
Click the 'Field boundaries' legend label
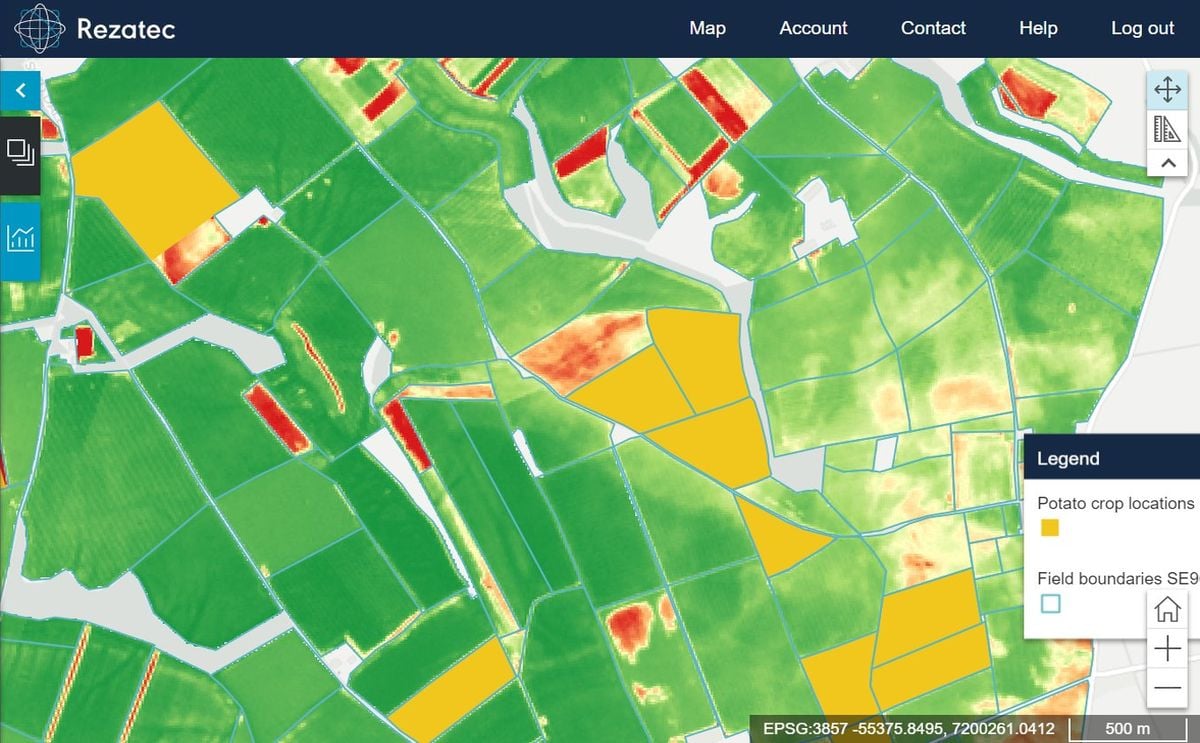pyautogui.click(x=1118, y=578)
